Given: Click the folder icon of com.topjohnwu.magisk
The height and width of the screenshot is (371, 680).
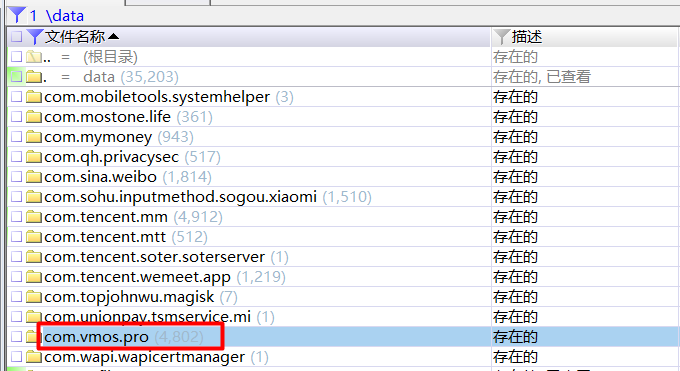Looking at the screenshot, I should (33, 296).
